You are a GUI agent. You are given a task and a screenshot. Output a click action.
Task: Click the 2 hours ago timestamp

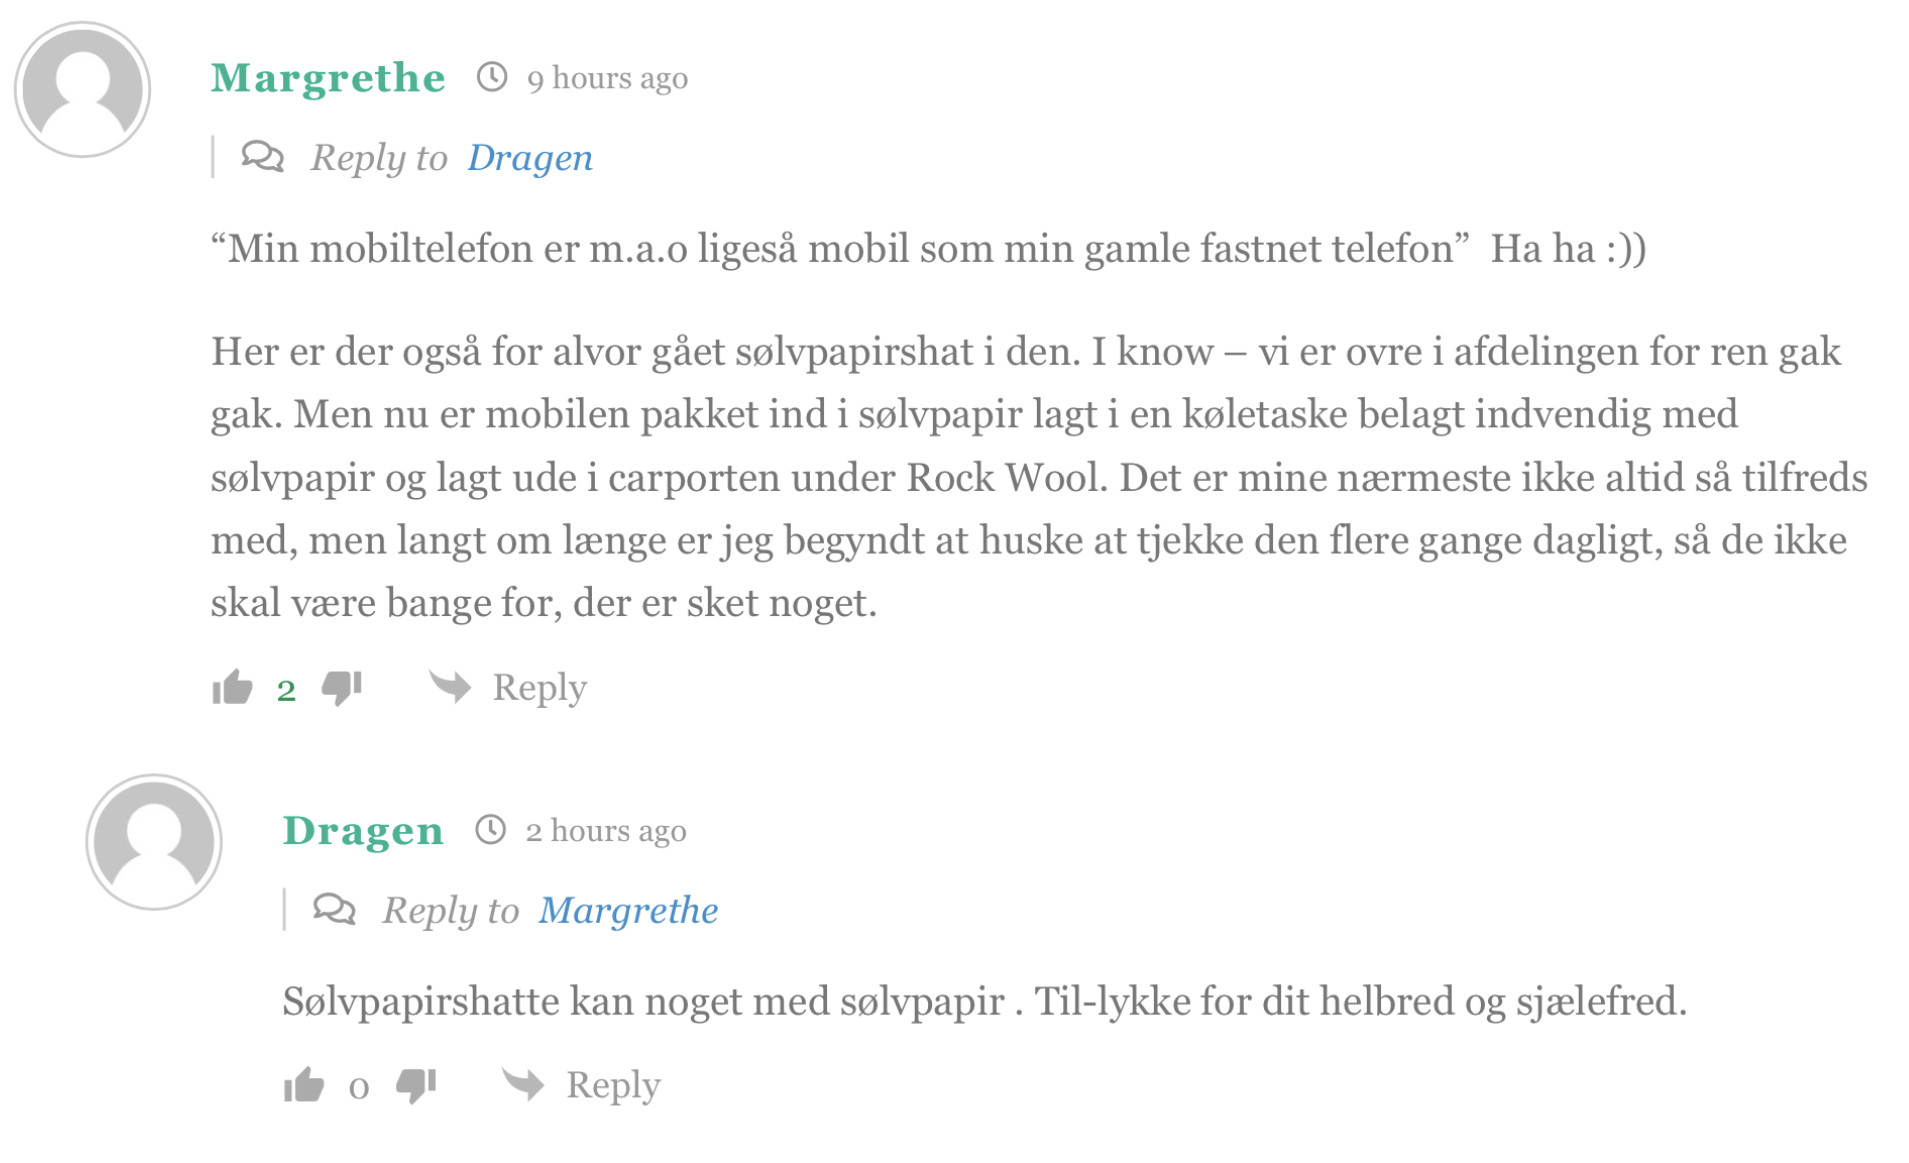click(x=606, y=831)
